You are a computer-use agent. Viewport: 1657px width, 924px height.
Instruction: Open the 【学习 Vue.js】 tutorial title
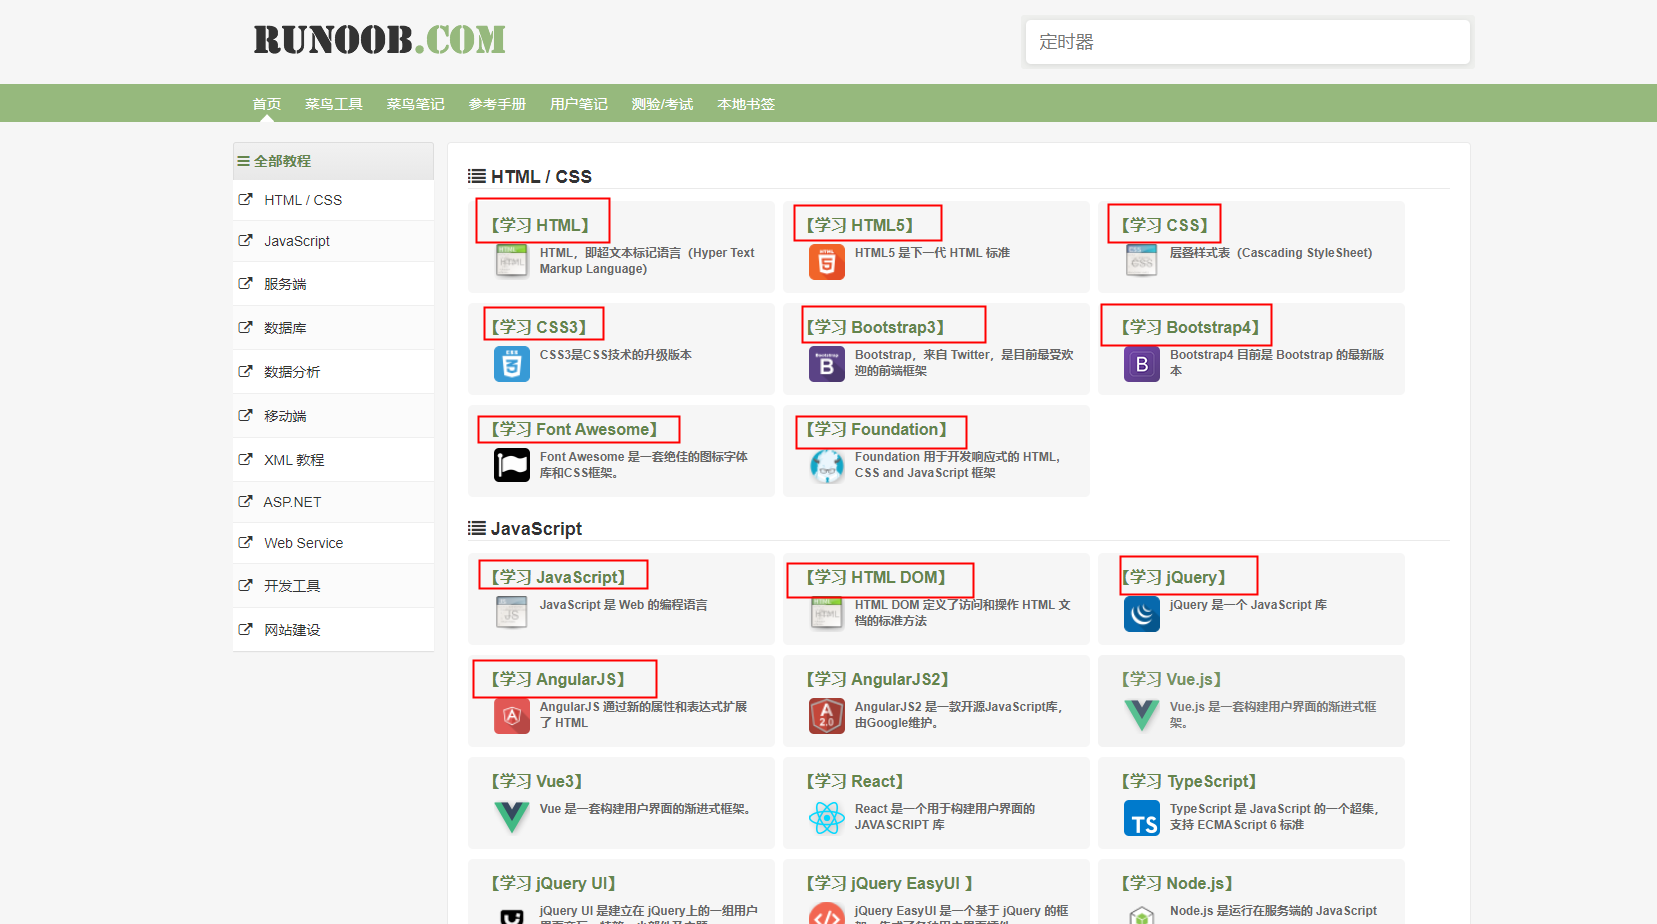tap(1171, 679)
